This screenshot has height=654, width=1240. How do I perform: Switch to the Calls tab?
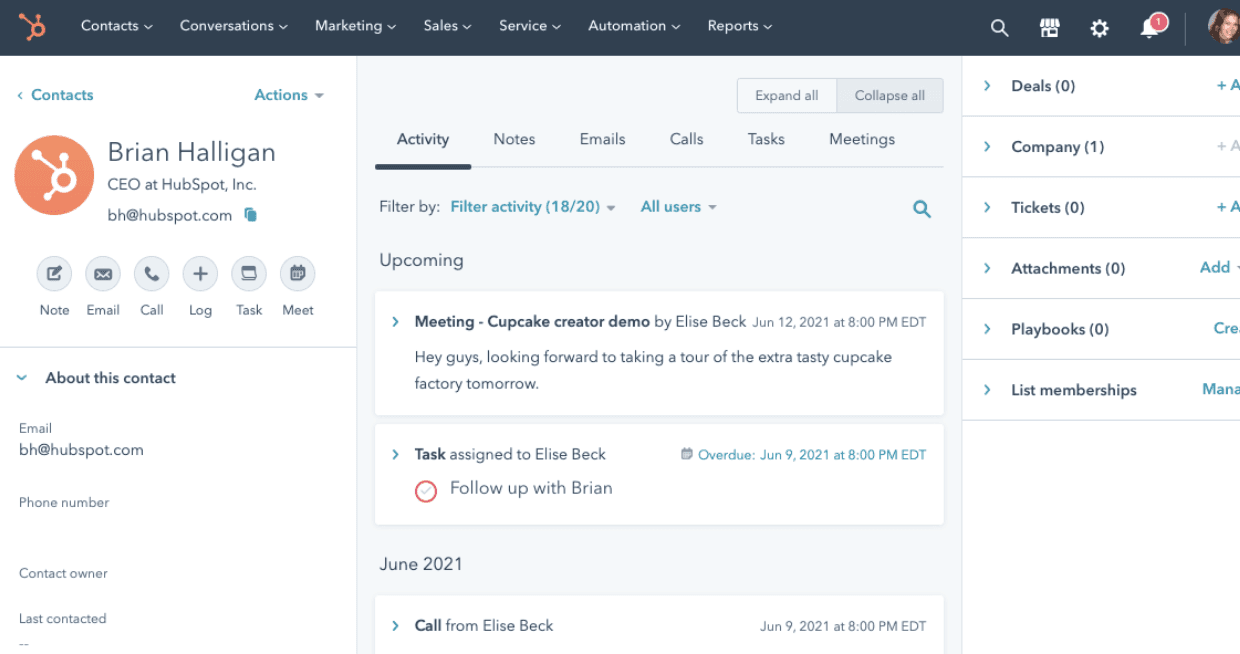pos(687,140)
